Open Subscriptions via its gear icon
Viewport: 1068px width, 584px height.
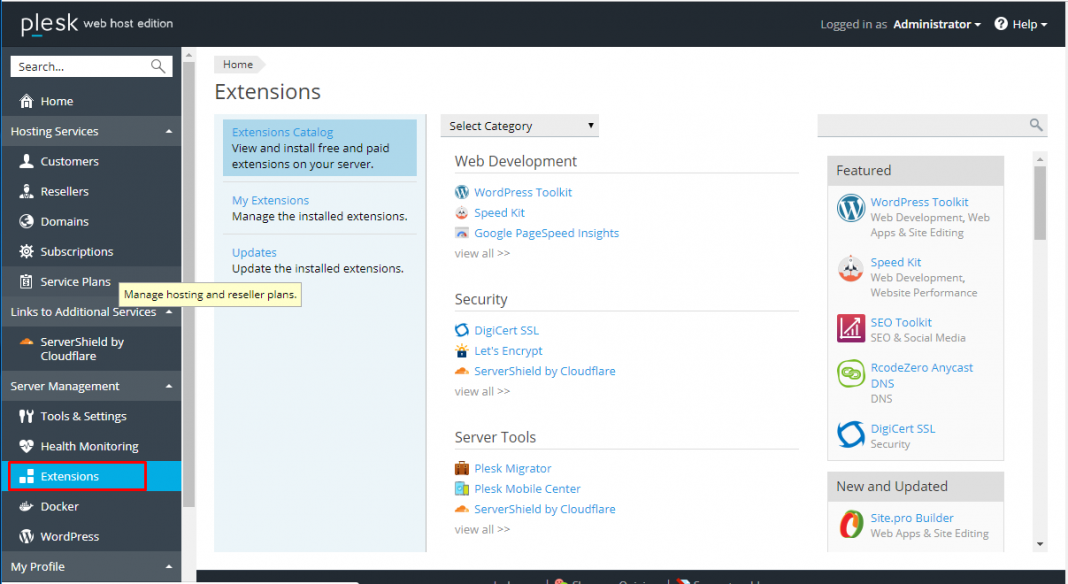point(25,251)
